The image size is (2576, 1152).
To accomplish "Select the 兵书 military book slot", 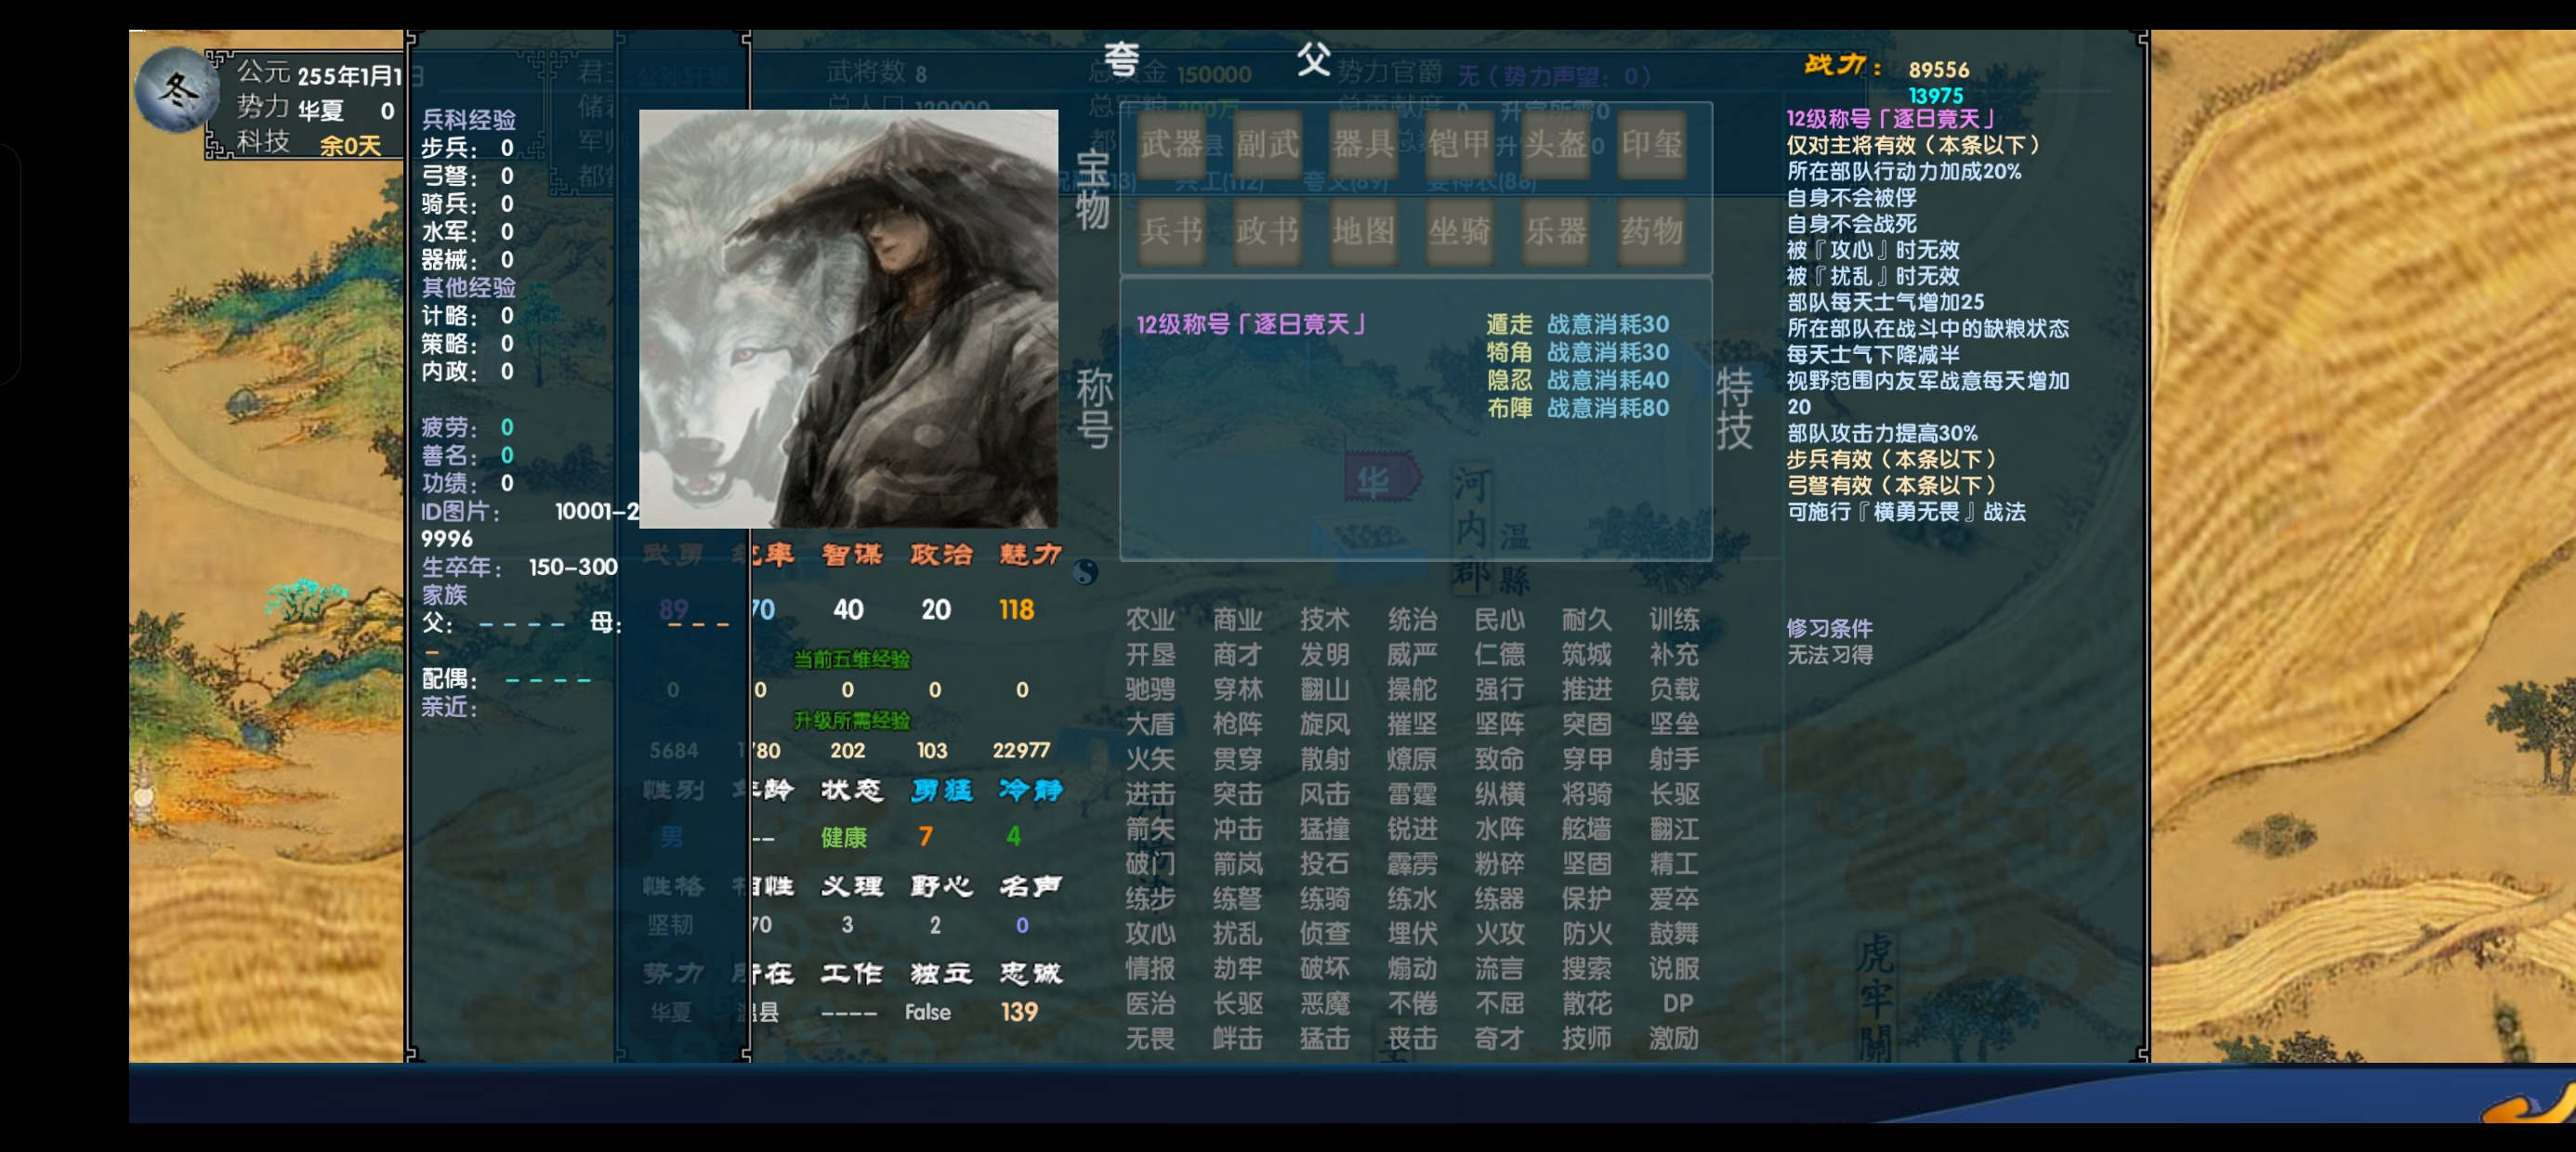I will pos(1171,232).
